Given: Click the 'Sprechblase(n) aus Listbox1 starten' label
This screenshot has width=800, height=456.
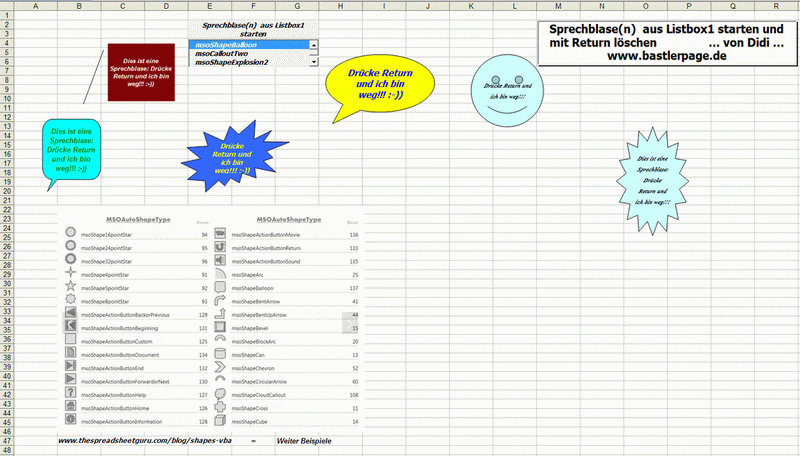Looking at the screenshot, I should (x=253, y=30).
